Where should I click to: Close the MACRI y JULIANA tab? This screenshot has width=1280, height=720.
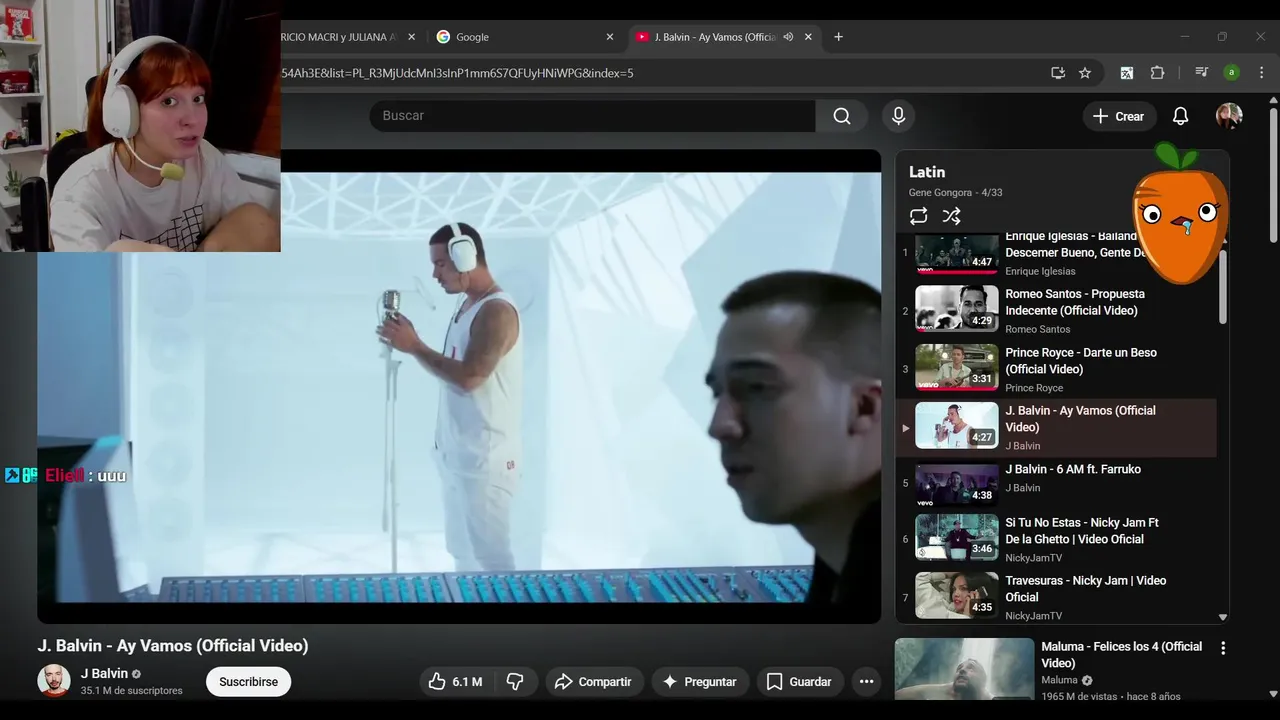(x=411, y=37)
